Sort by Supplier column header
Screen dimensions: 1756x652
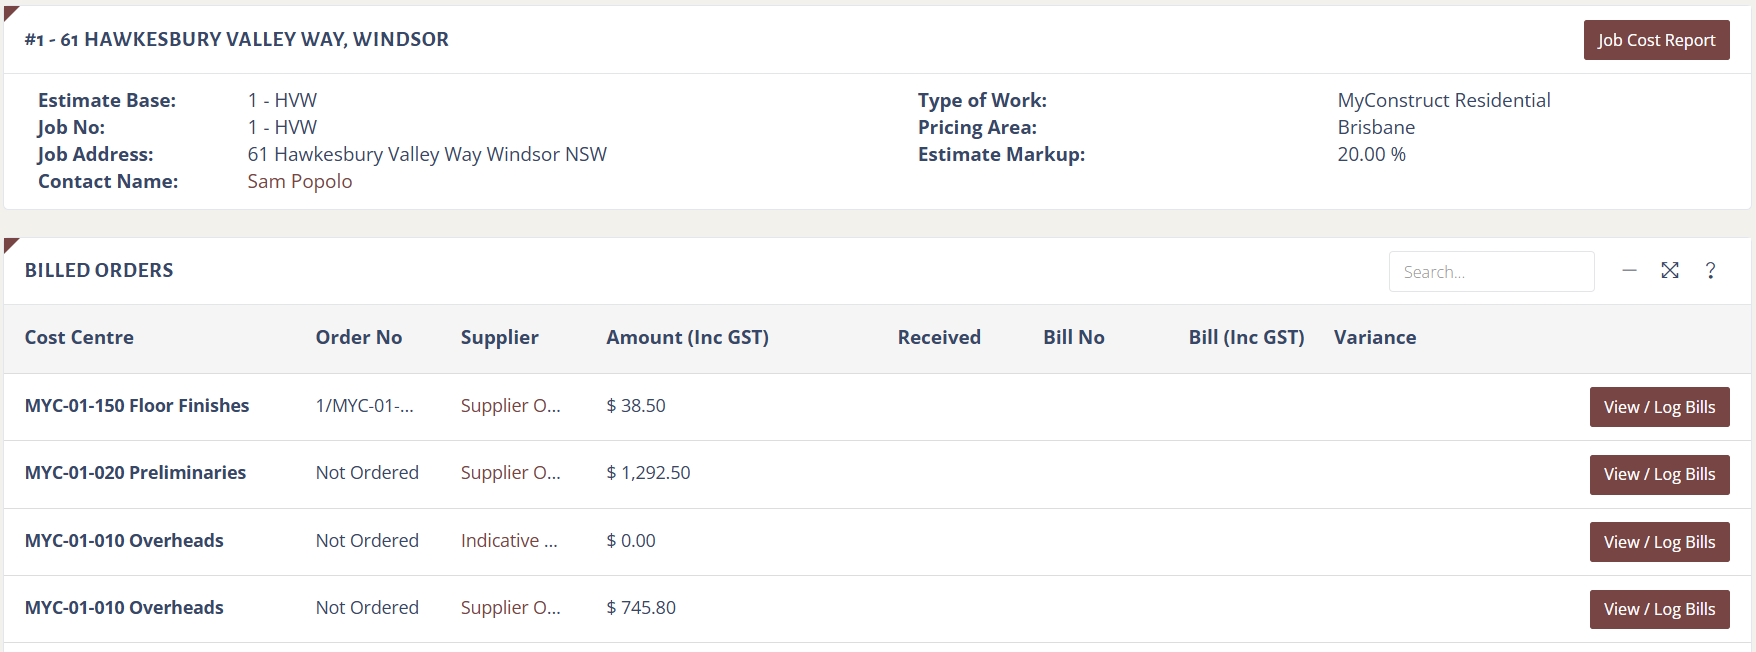tap(499, 338)
